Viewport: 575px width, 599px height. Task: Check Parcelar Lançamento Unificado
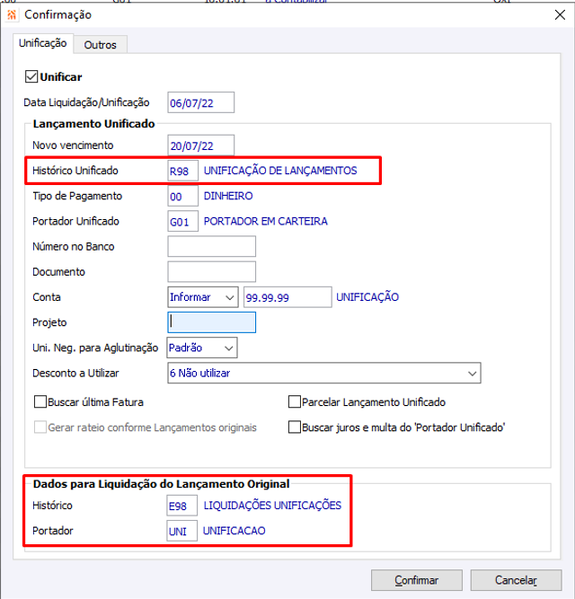point(294,402)
